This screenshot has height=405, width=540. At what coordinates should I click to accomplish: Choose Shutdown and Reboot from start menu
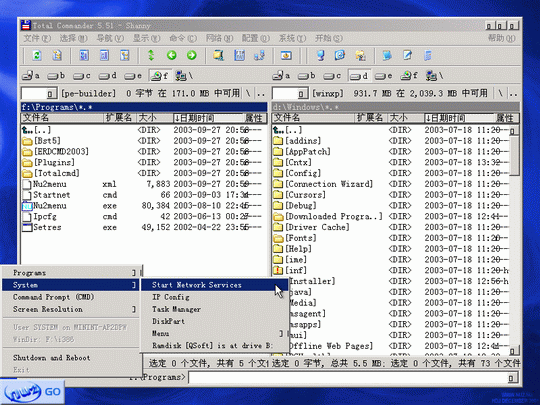71,358
